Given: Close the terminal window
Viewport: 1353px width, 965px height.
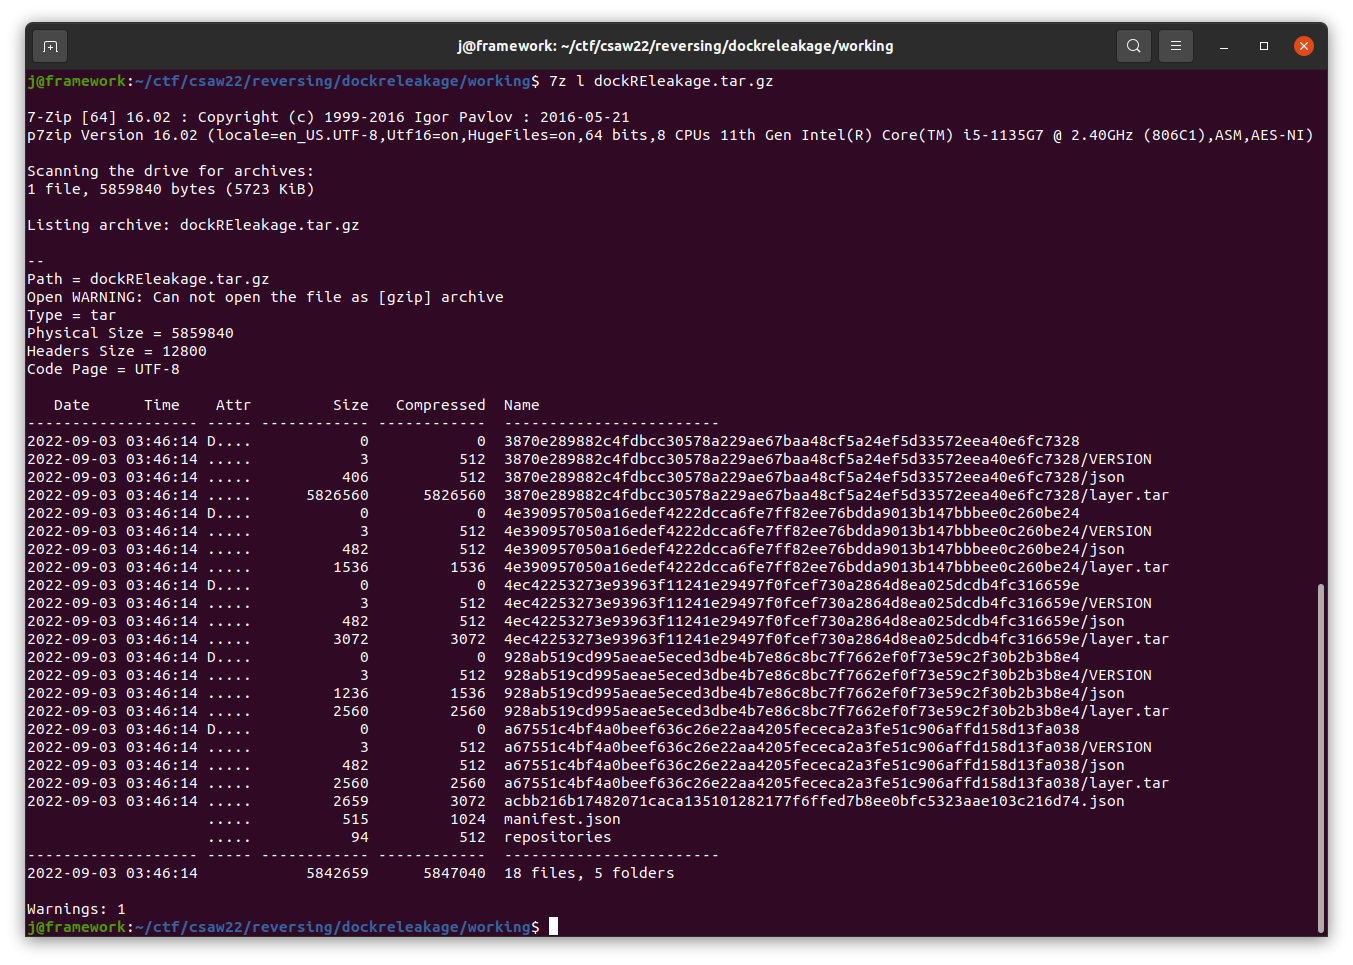Looking at the screenshot, I should coord(1303,46).
